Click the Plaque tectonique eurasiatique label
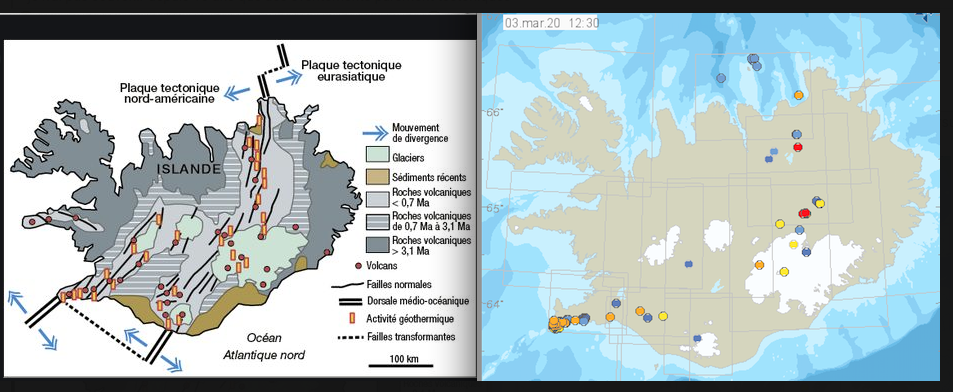The image size is (953, 392). [351, 70]
